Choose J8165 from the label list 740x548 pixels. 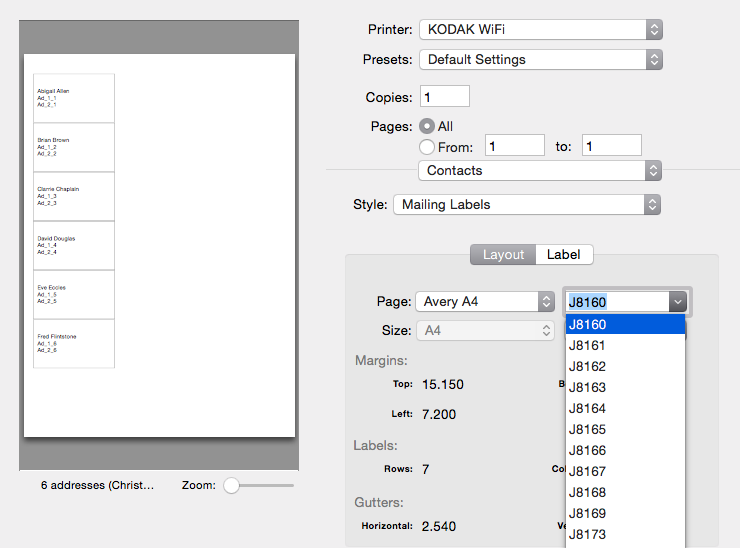click(625, 430)
